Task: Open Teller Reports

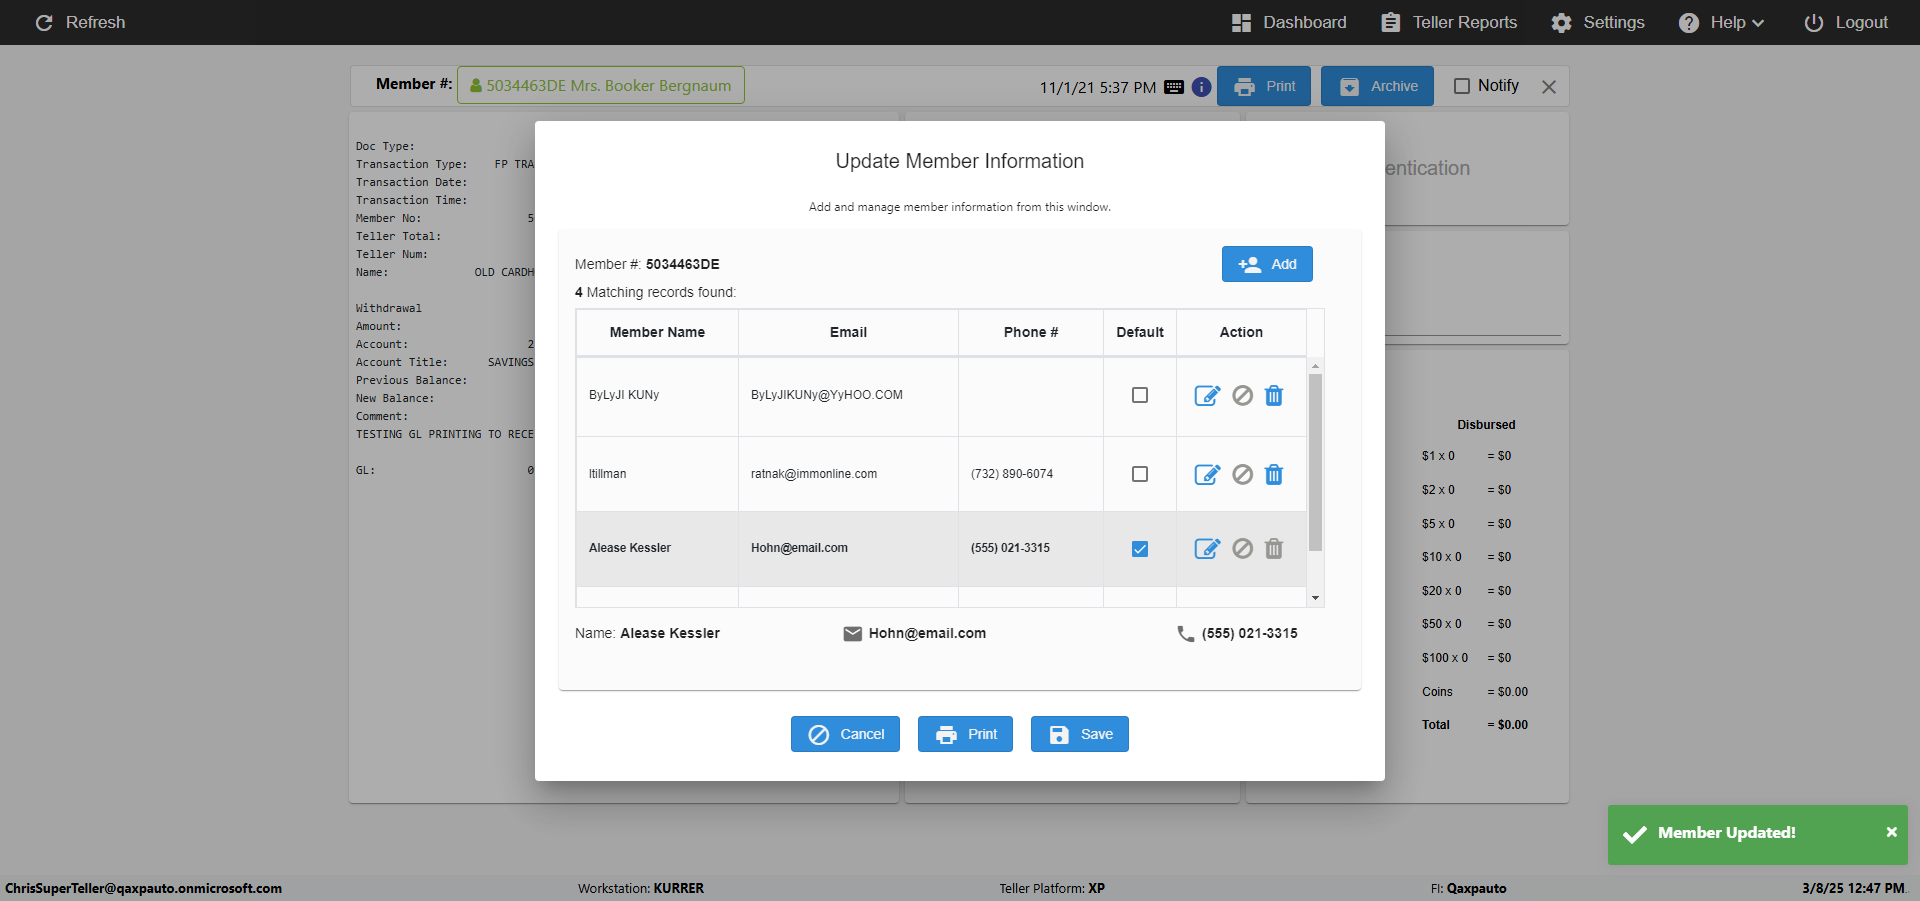Action: (1449, 22)
